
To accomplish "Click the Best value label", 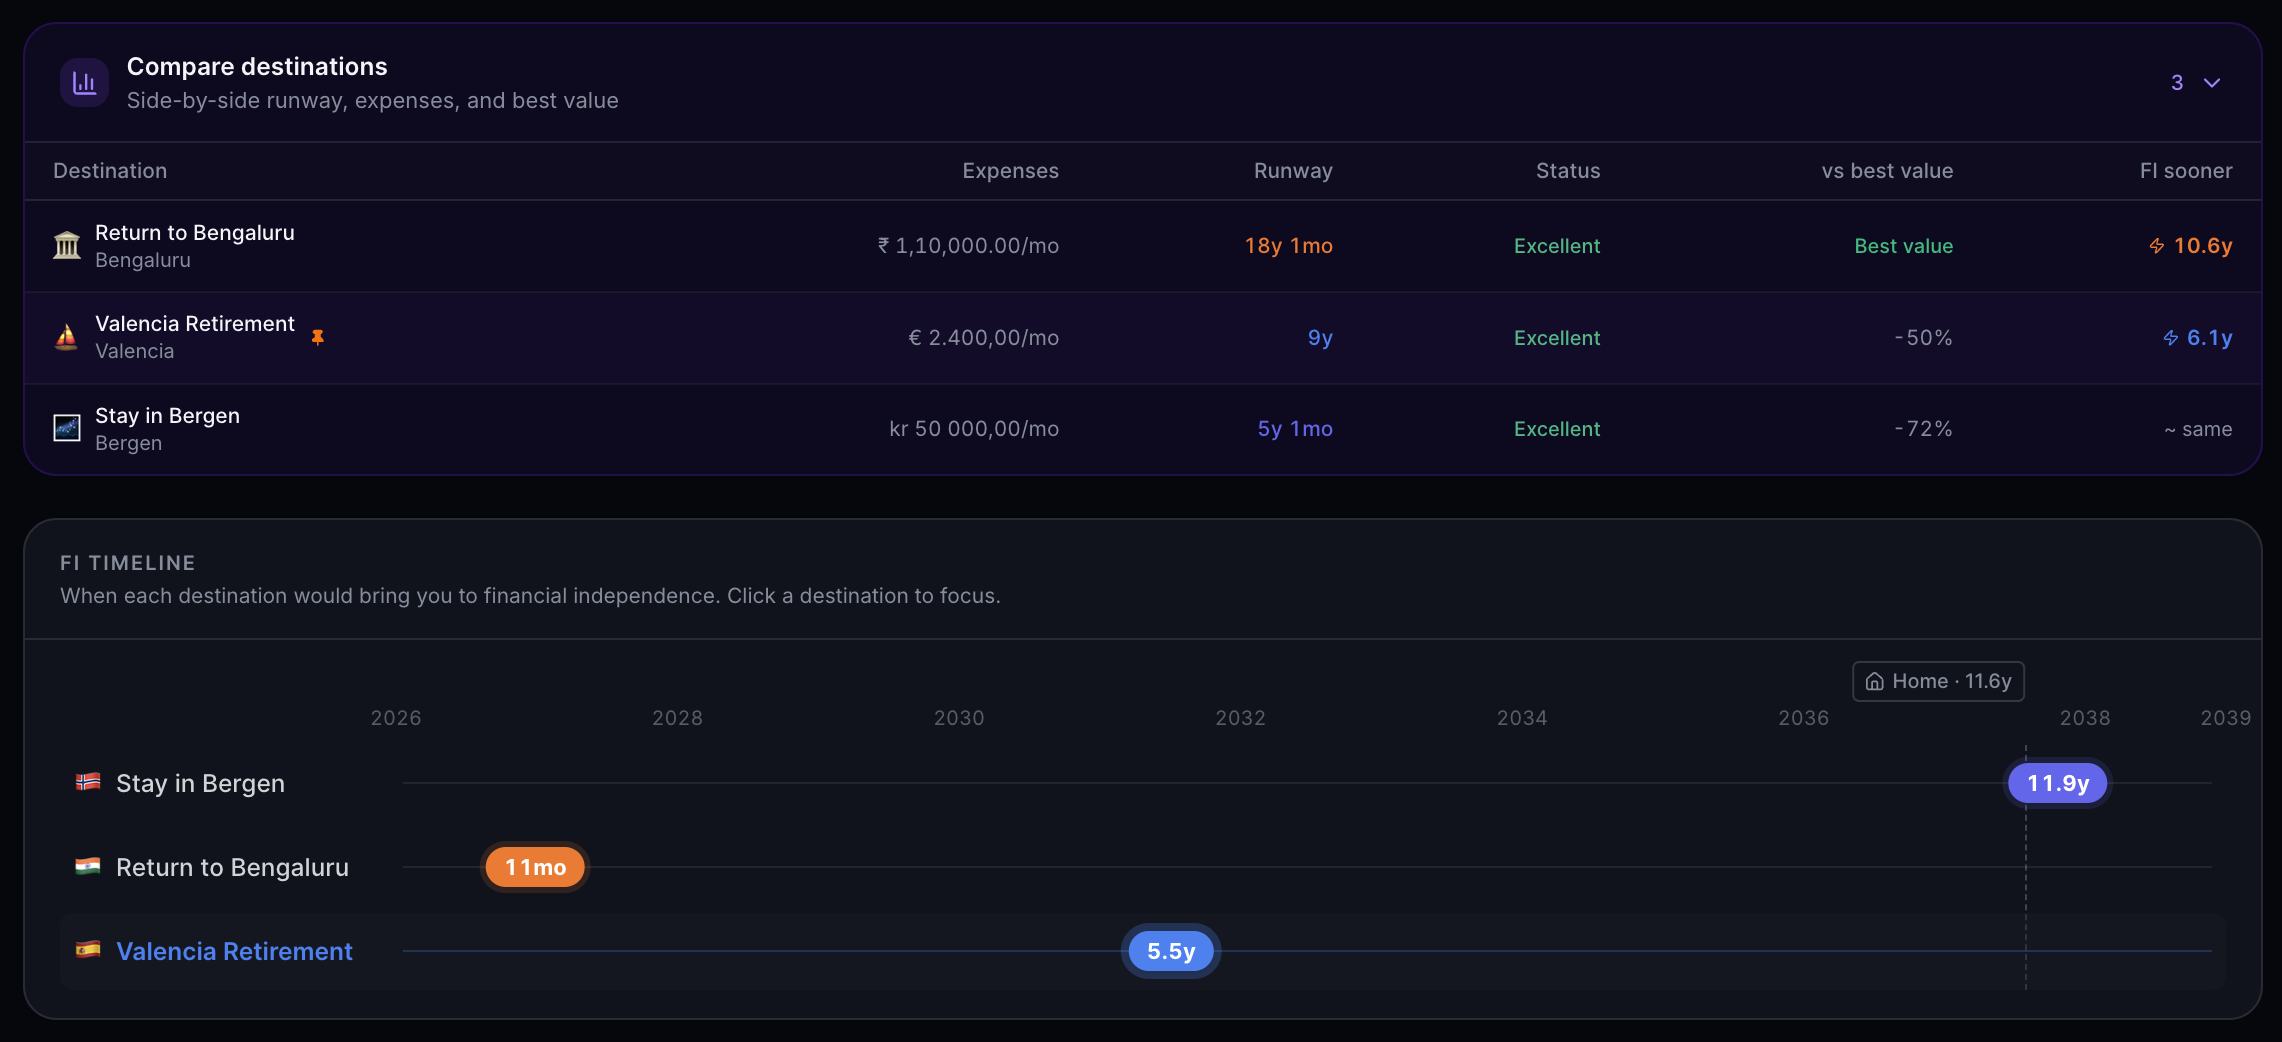I will (x=1903, y=246).
